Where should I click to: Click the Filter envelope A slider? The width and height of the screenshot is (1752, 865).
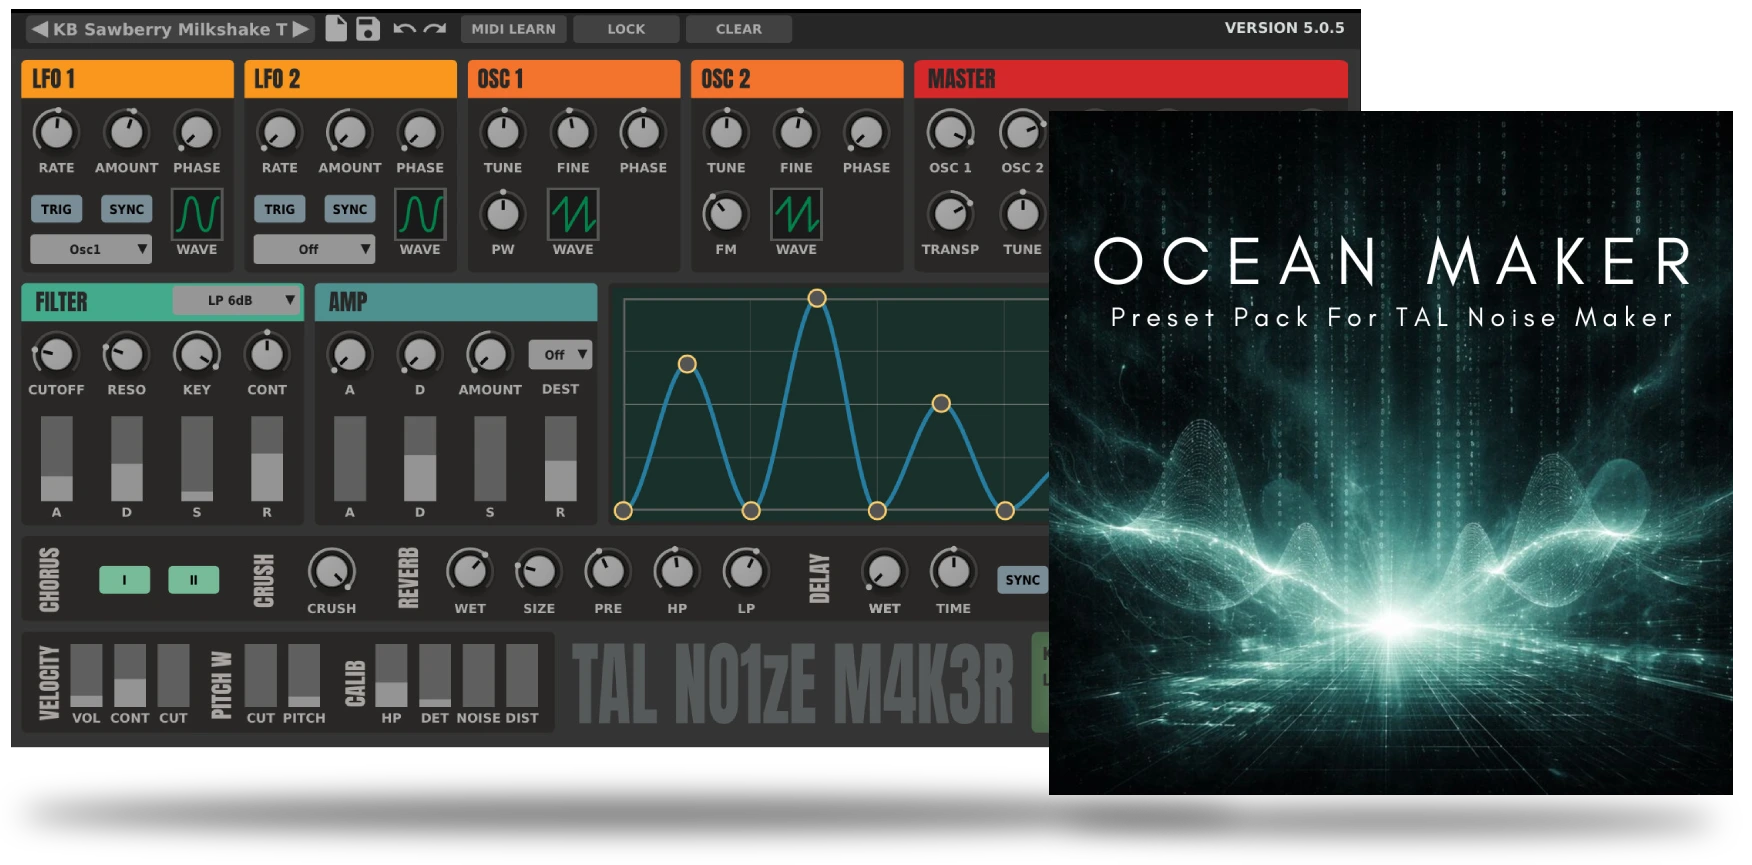tap(56, 459)
